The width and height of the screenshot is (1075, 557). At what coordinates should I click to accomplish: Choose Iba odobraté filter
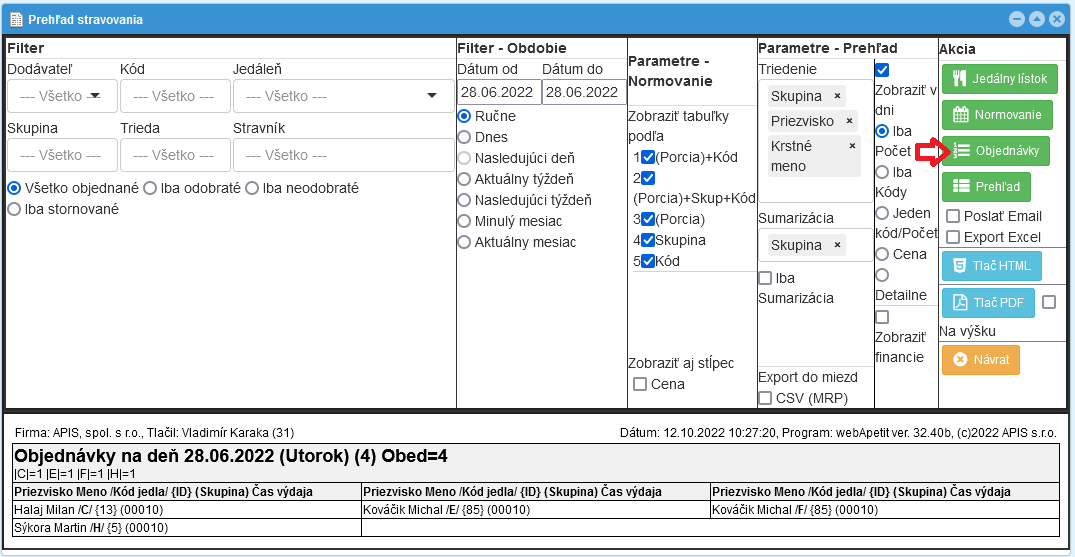point(150,187)
